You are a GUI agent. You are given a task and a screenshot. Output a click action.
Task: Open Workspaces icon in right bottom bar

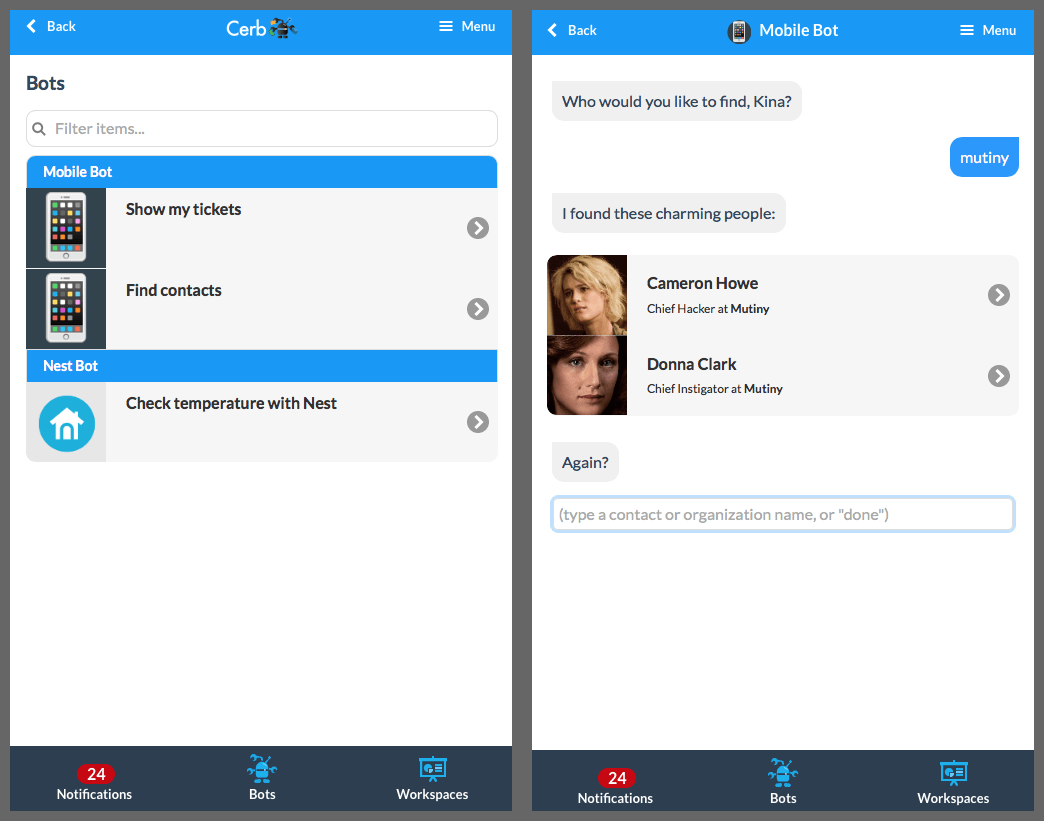(953, 773)
